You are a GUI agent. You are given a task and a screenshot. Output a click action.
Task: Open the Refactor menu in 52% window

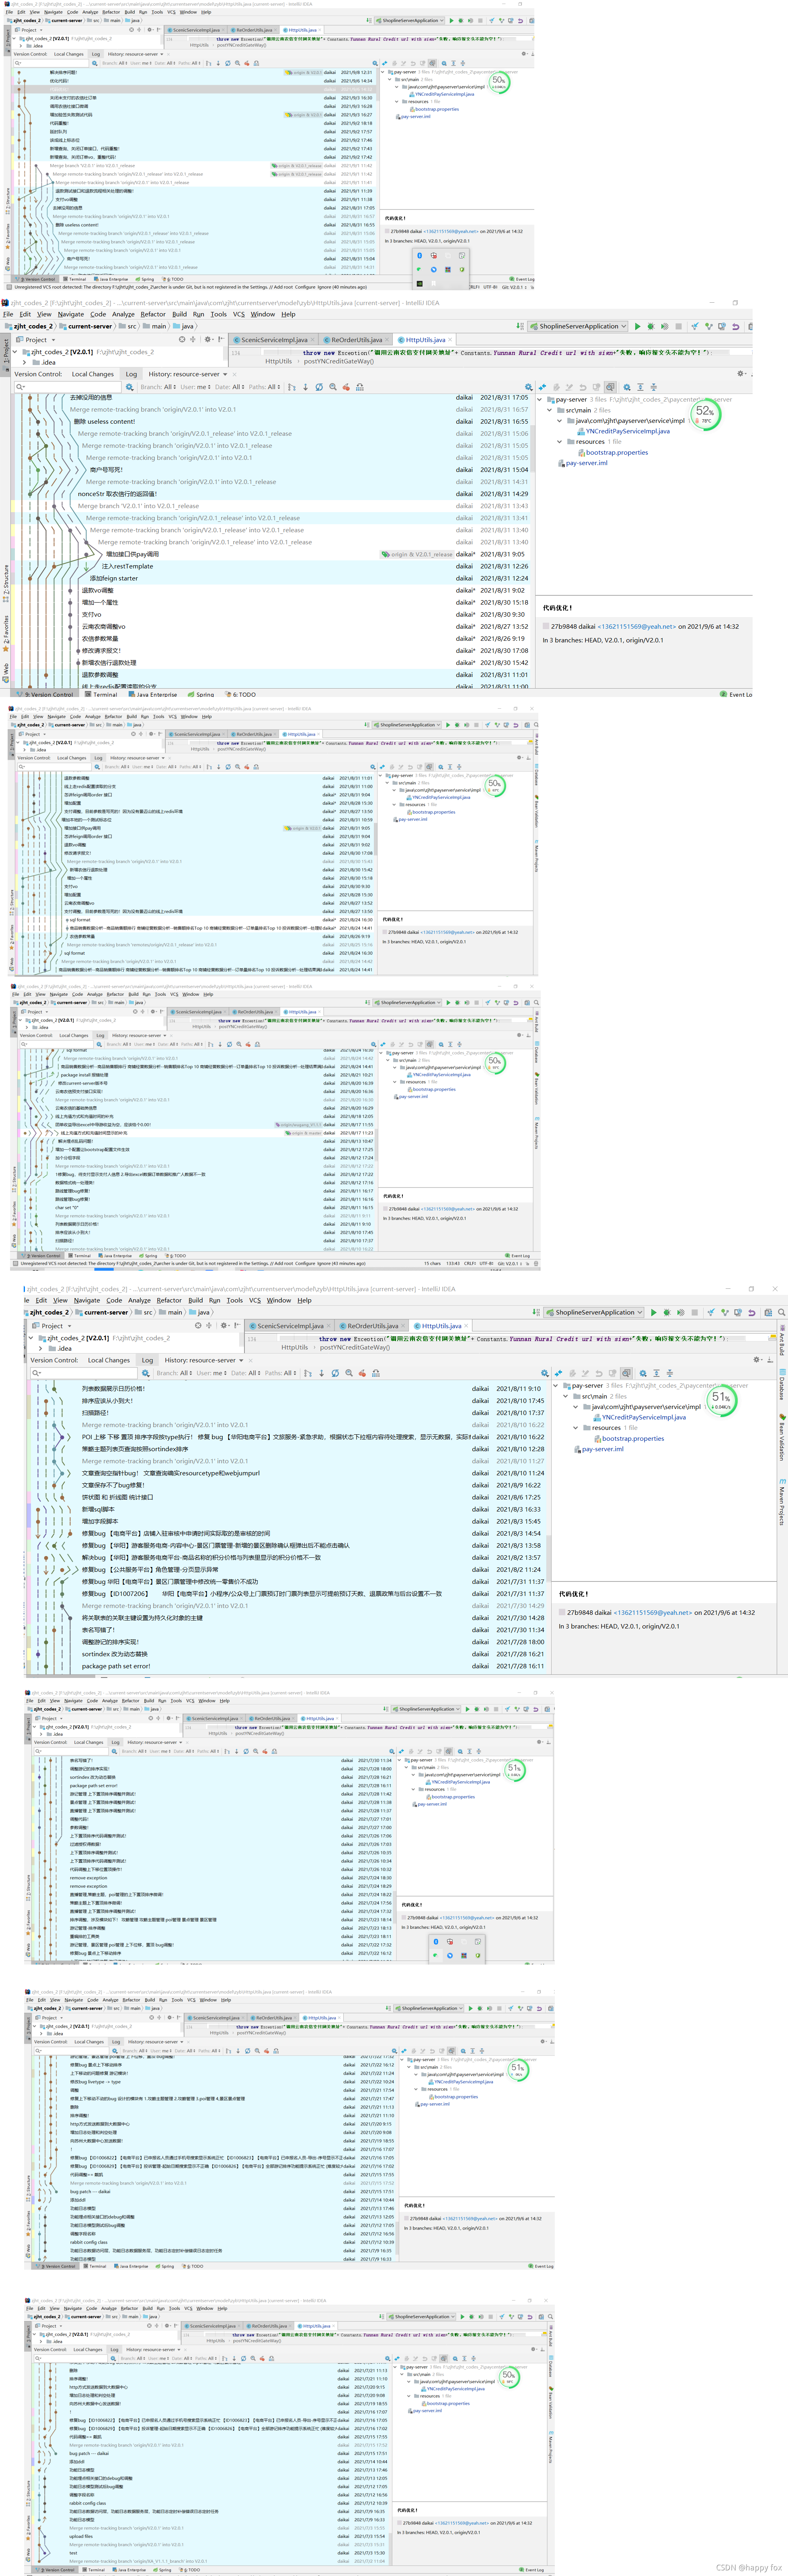(153, 314)
